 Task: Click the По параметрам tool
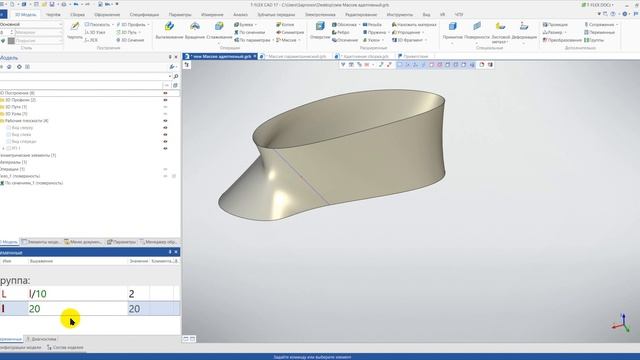[252, 40]
